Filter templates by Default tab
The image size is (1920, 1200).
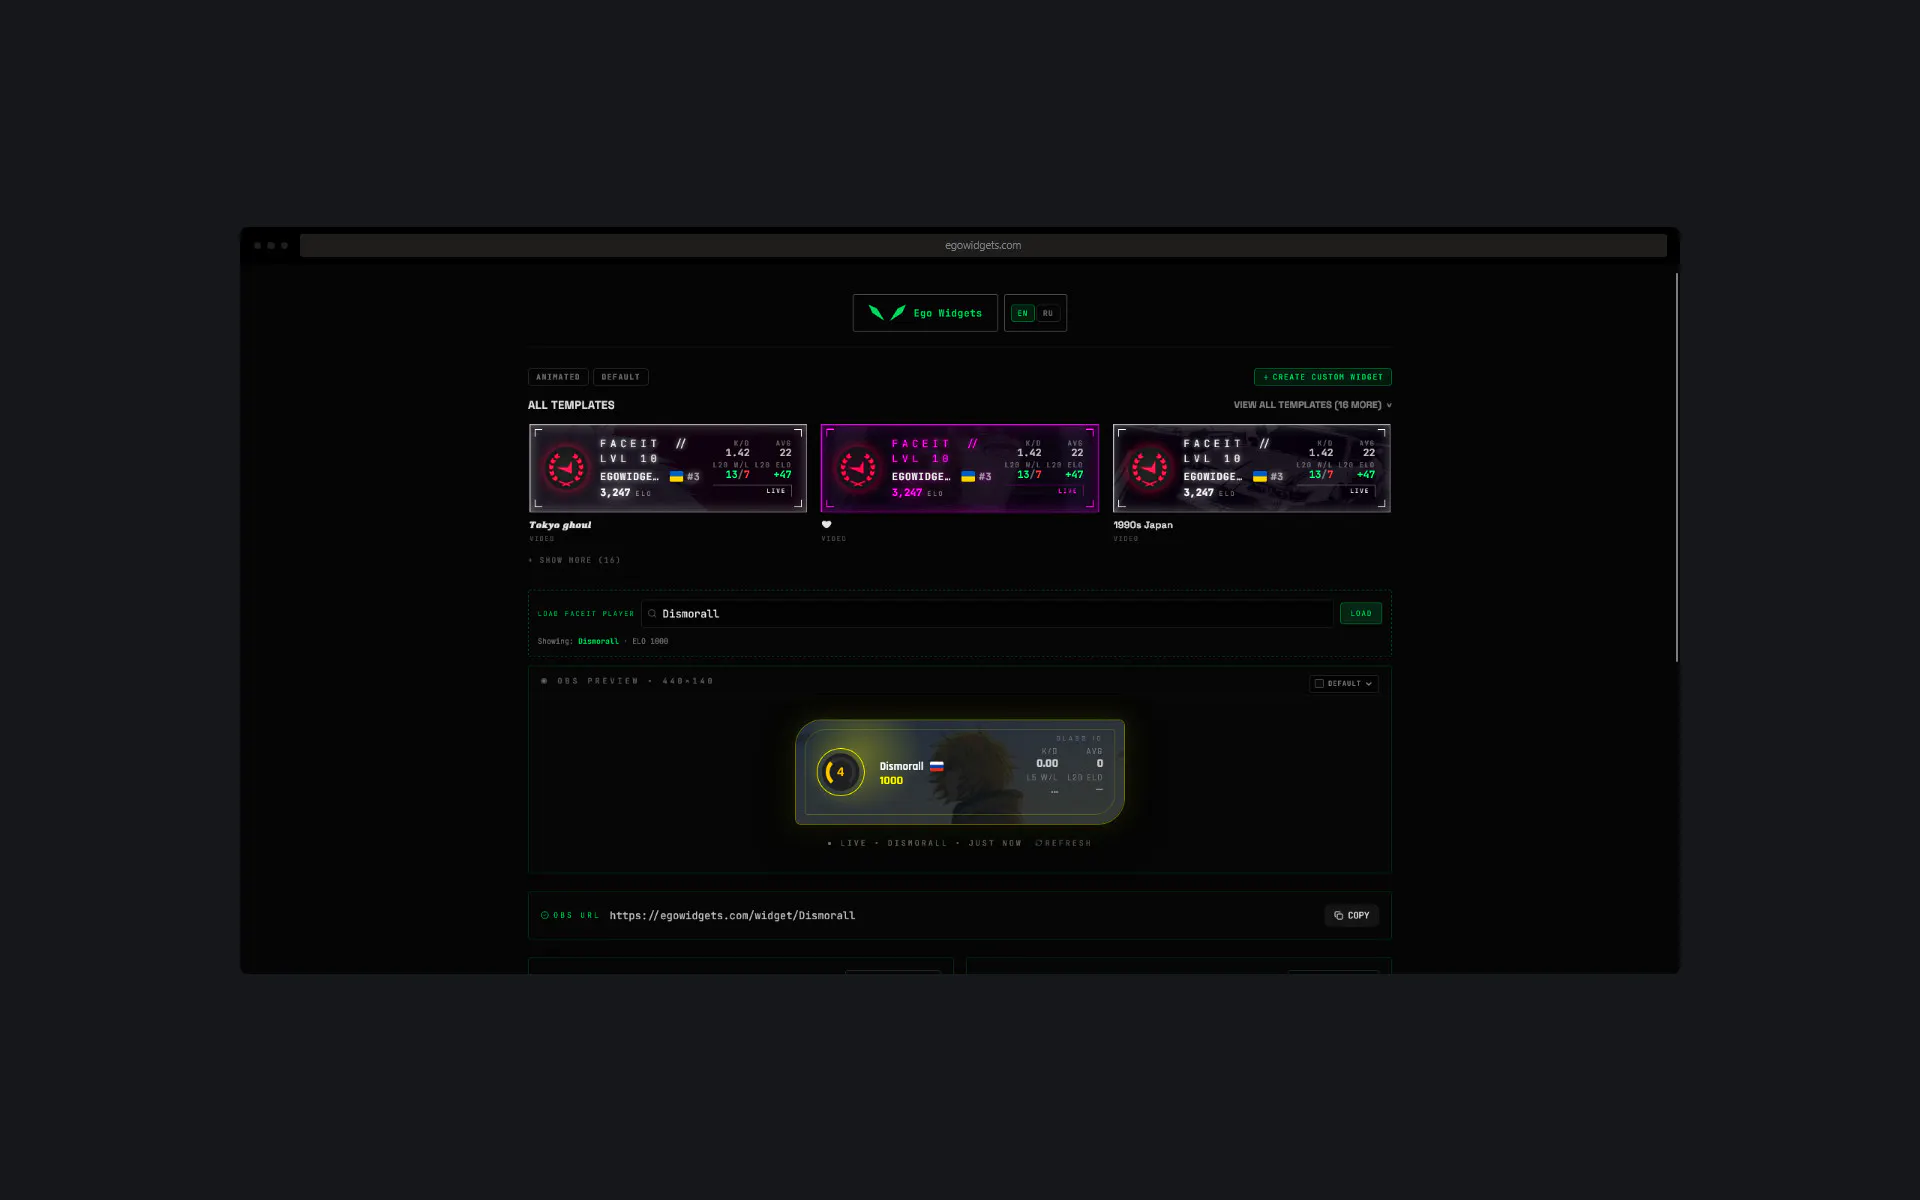[x=621, y=377]
